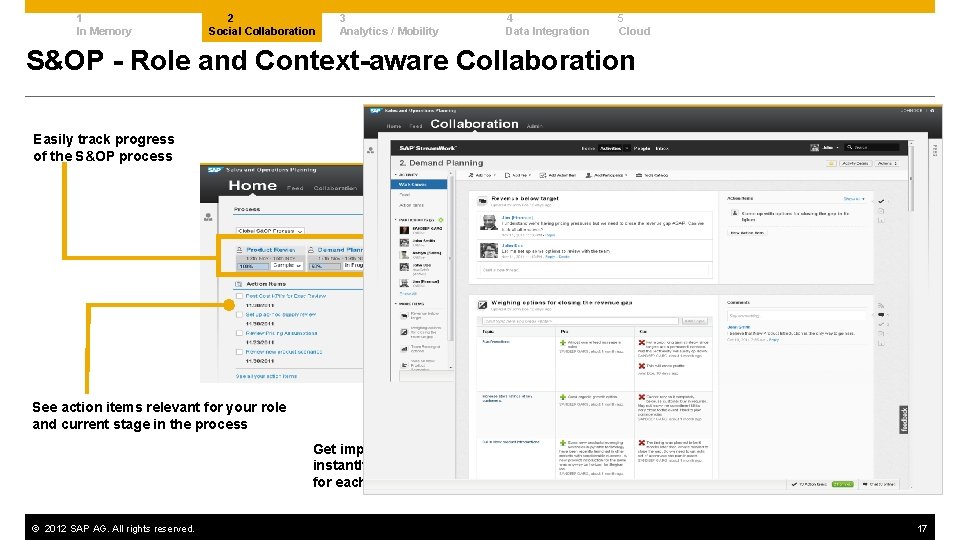Screen dimensions: 960x540
Task: Select Work Canvas in the sidebar
Action: (420, 184)
